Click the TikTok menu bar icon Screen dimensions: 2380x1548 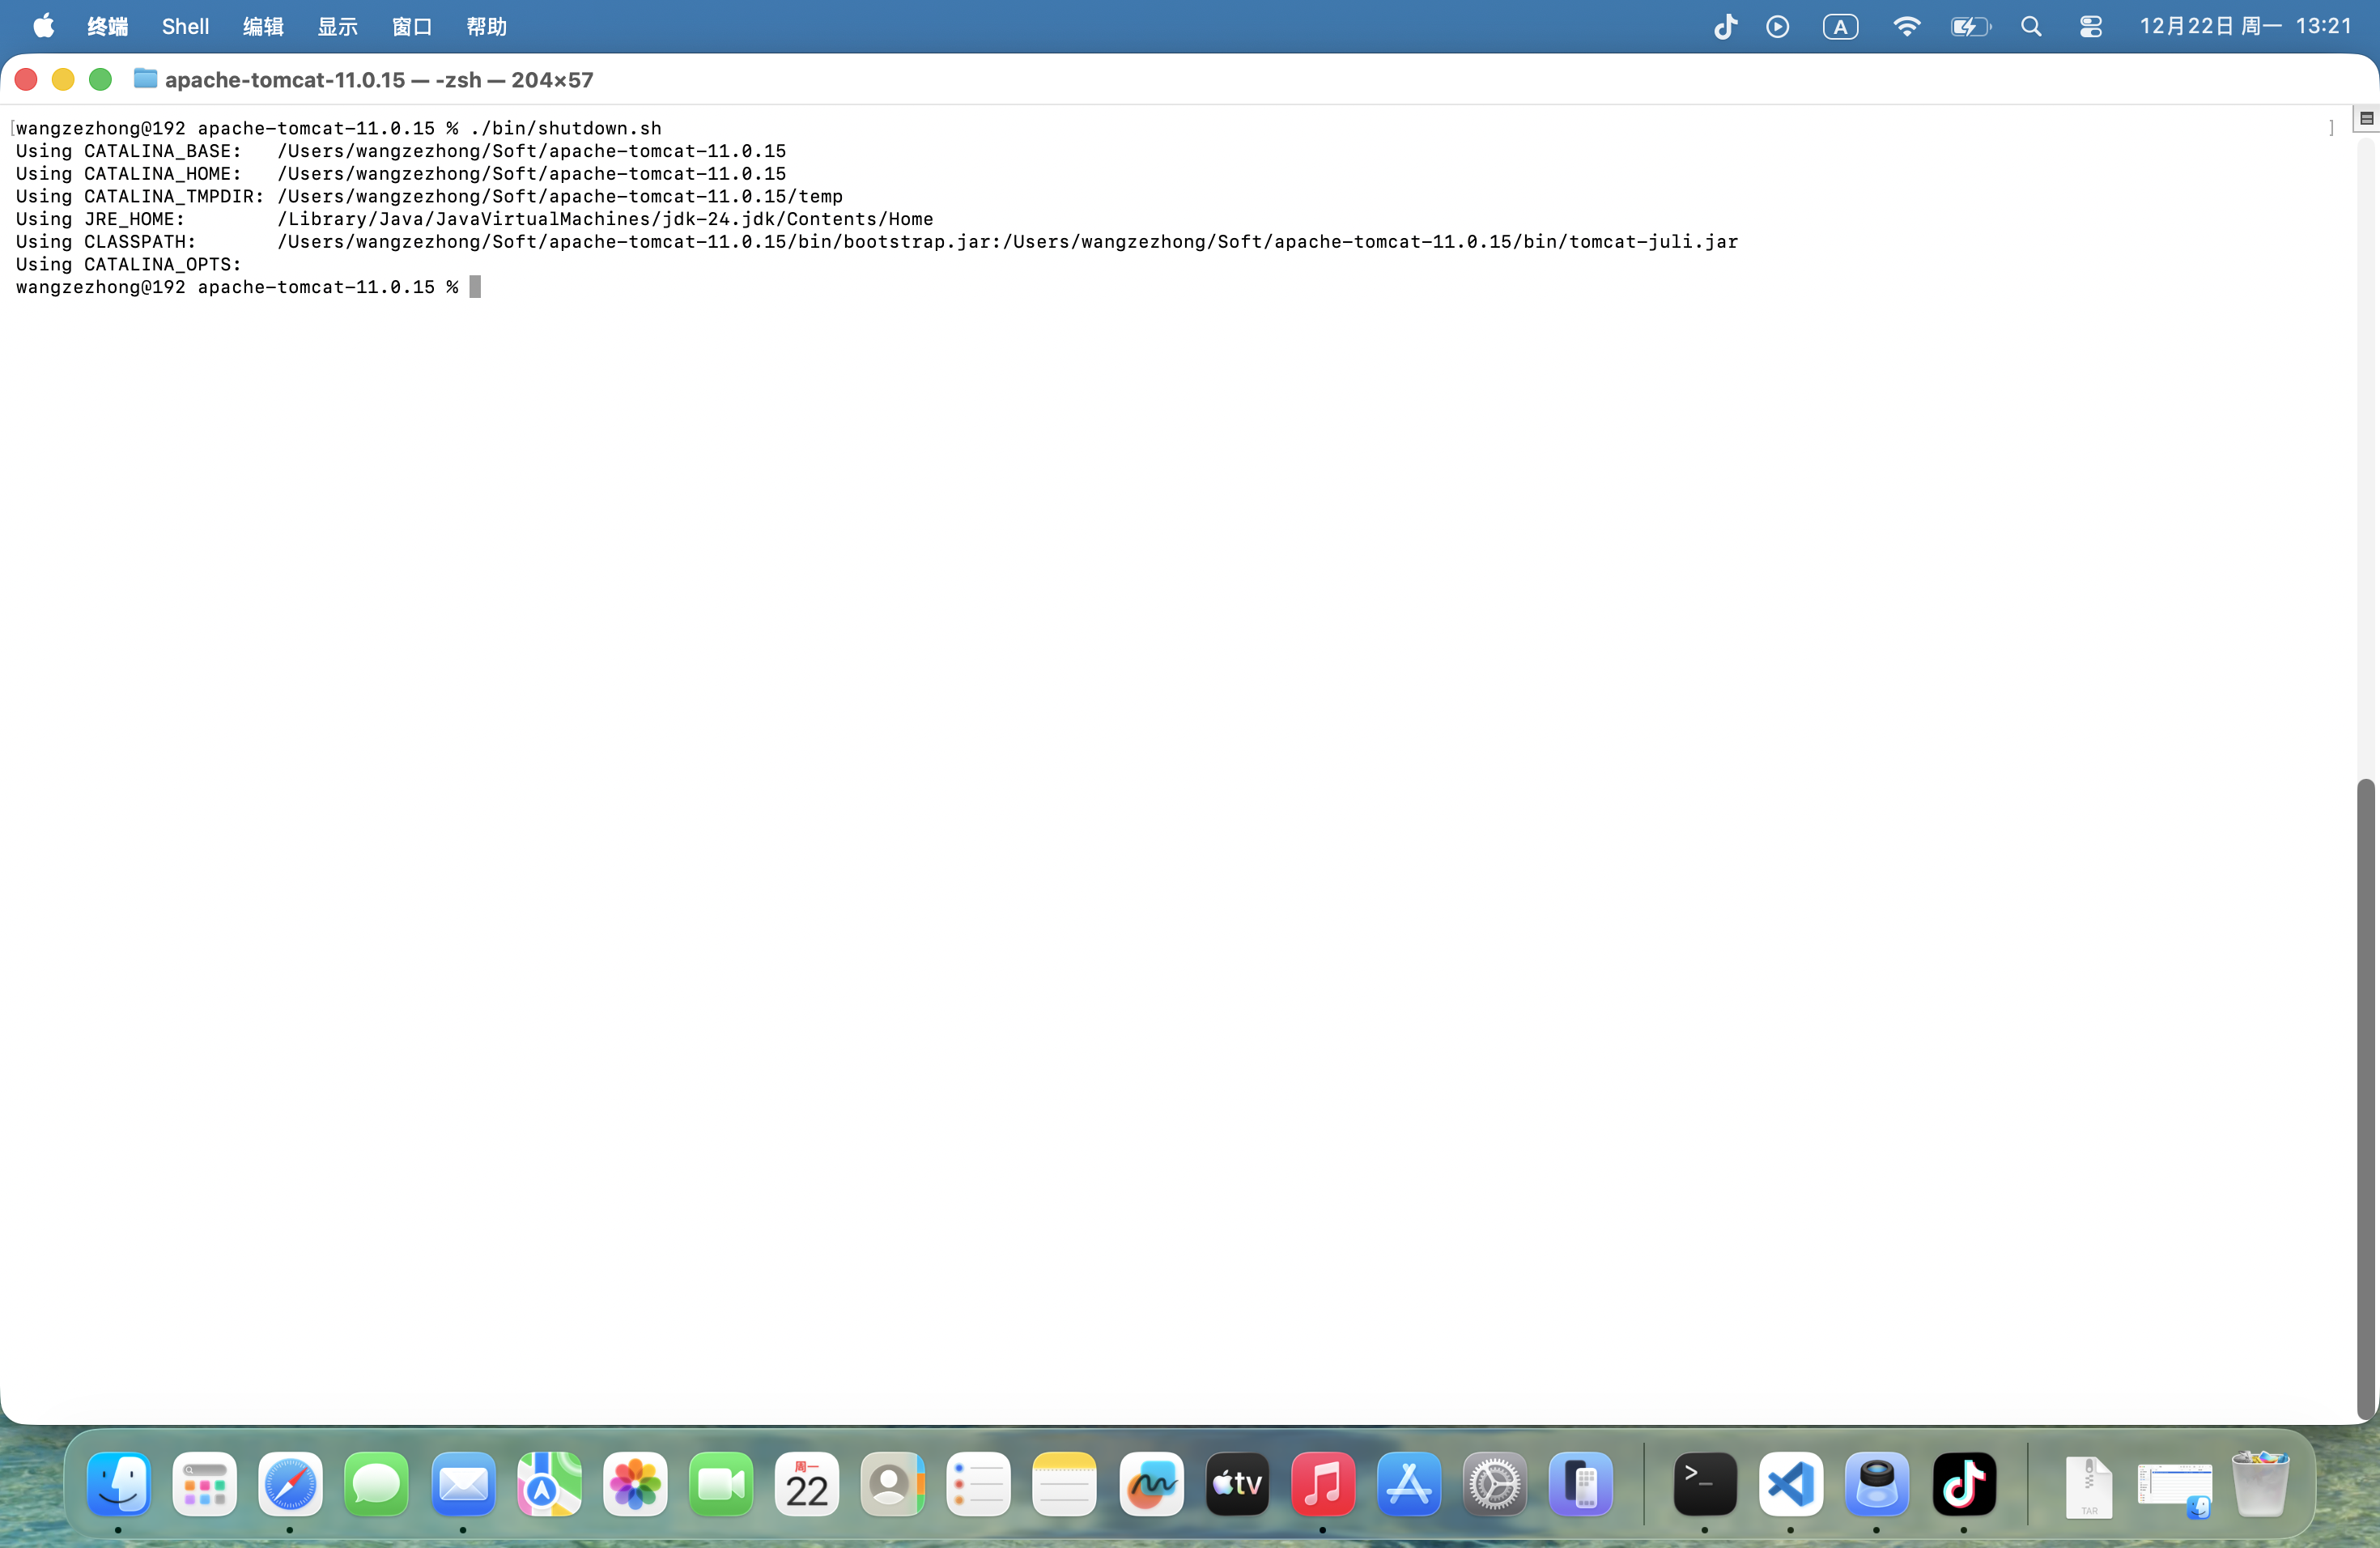1725,26
